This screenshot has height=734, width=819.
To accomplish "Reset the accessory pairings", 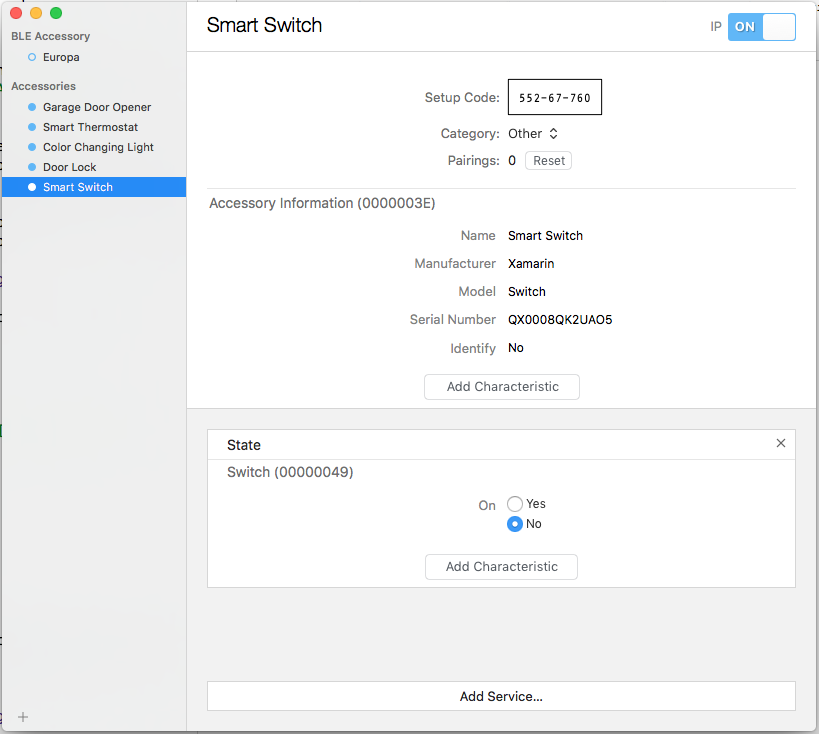I will (548, 160).
